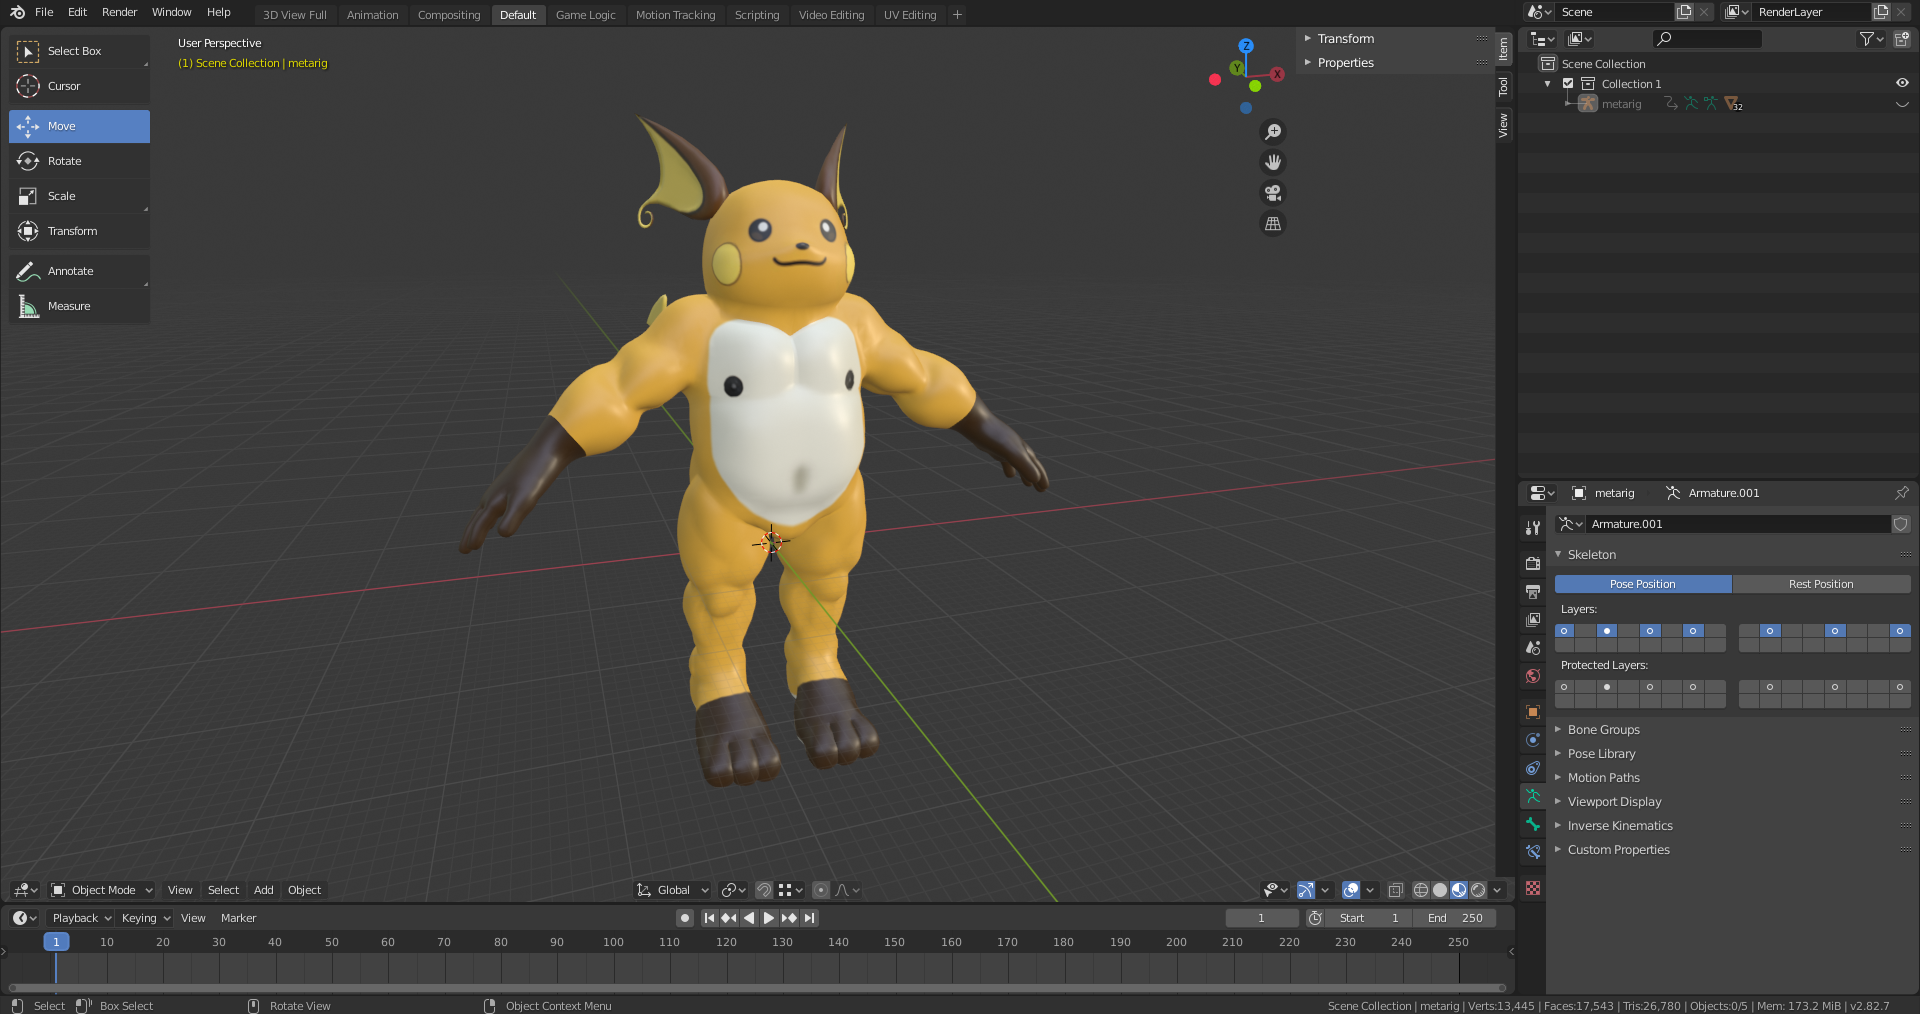Select the Annotate tool
1920x1014 pixels.
pos(79,271)
